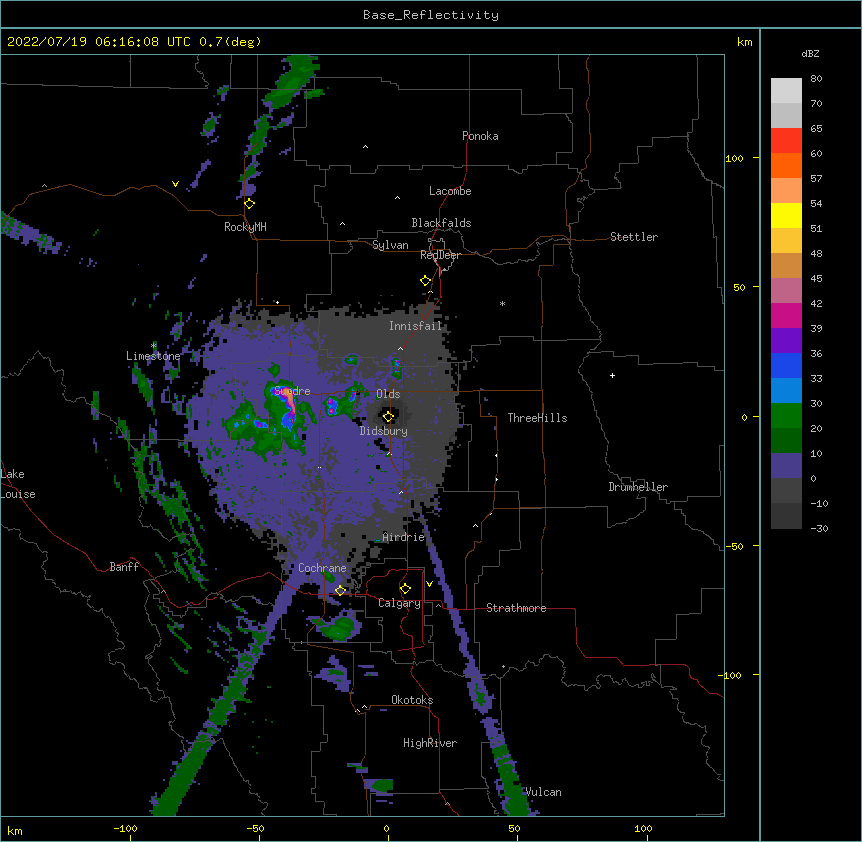This screenshot has height=842, width=862.
Task: Click the yellow diamond marker above RockyMH
Action: (249, 204)
